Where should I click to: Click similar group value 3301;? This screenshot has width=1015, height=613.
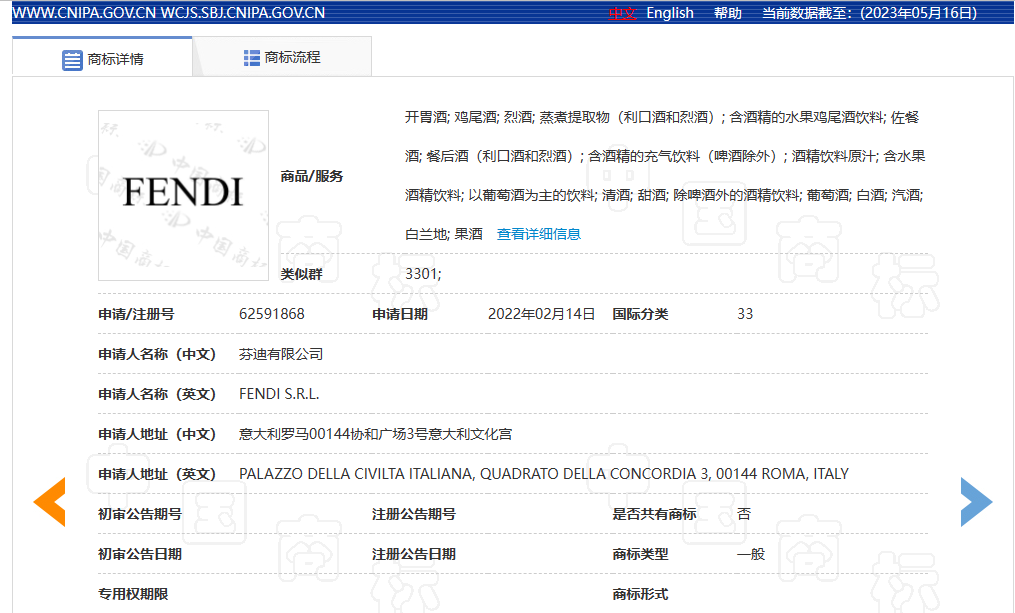pos(423,274)
